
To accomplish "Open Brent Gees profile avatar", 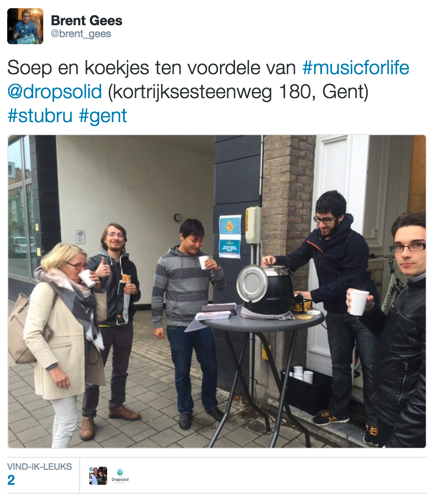I will [x=25, y=26].
